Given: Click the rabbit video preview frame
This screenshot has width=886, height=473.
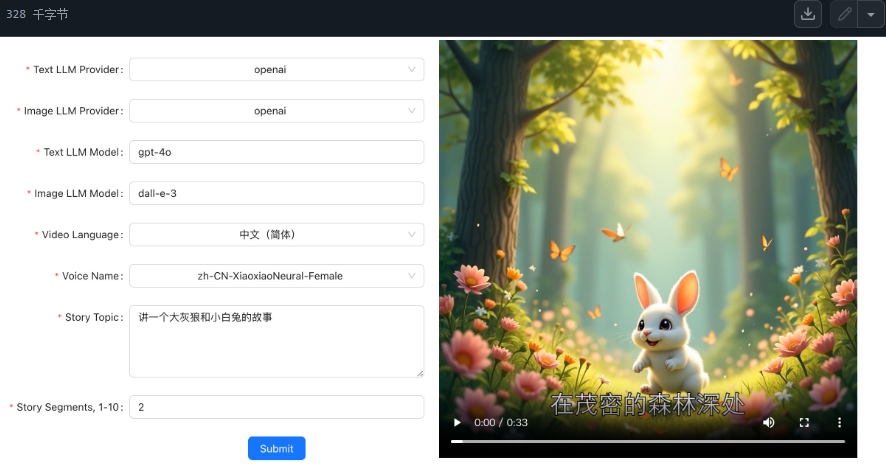Looking at the screenshot, I should coord(648,249).
